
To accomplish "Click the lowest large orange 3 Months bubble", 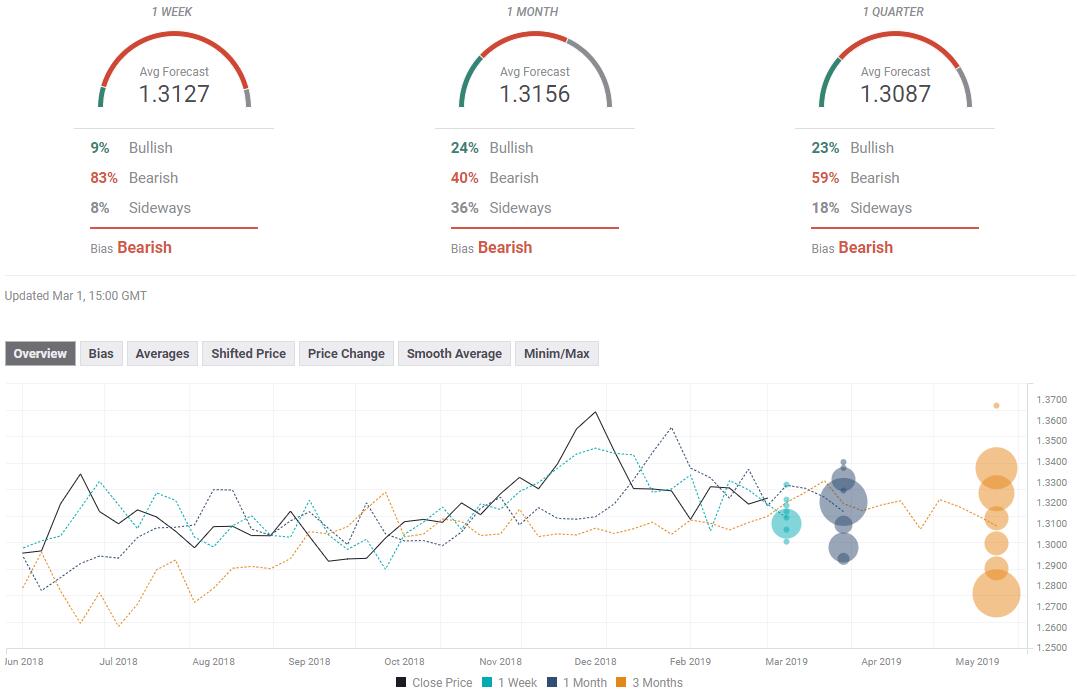I will [996, 594].
